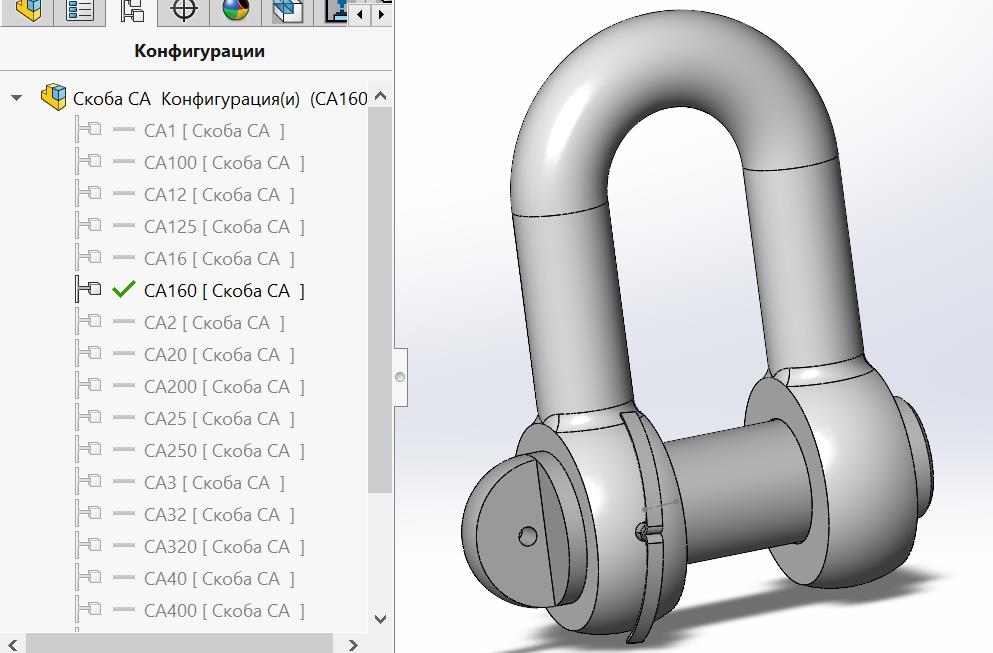
Task: Click the configuration icon beside СА16
Action: coord(88,257)
